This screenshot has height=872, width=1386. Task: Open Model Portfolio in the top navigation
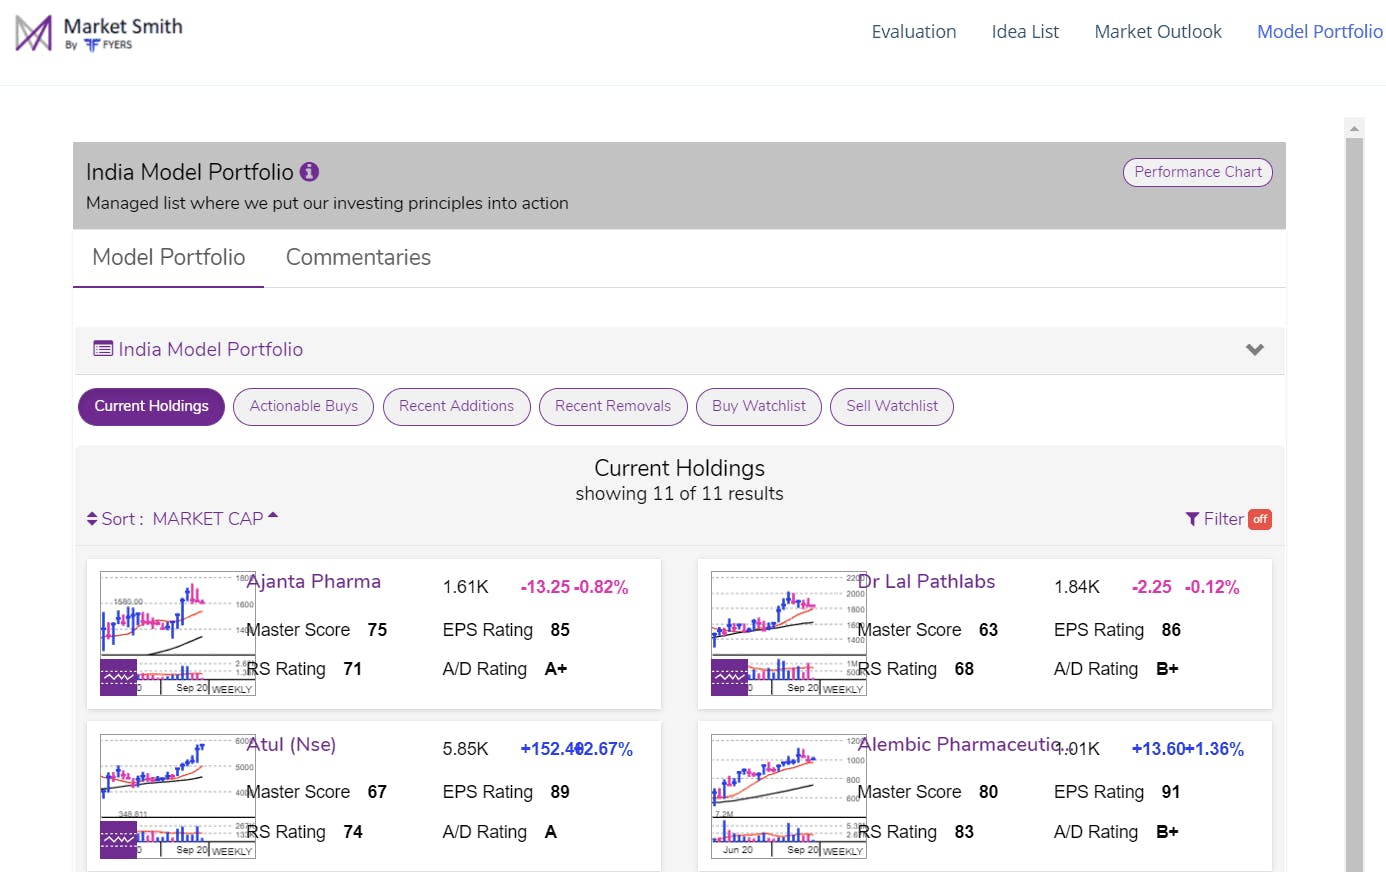(1320, 32)
